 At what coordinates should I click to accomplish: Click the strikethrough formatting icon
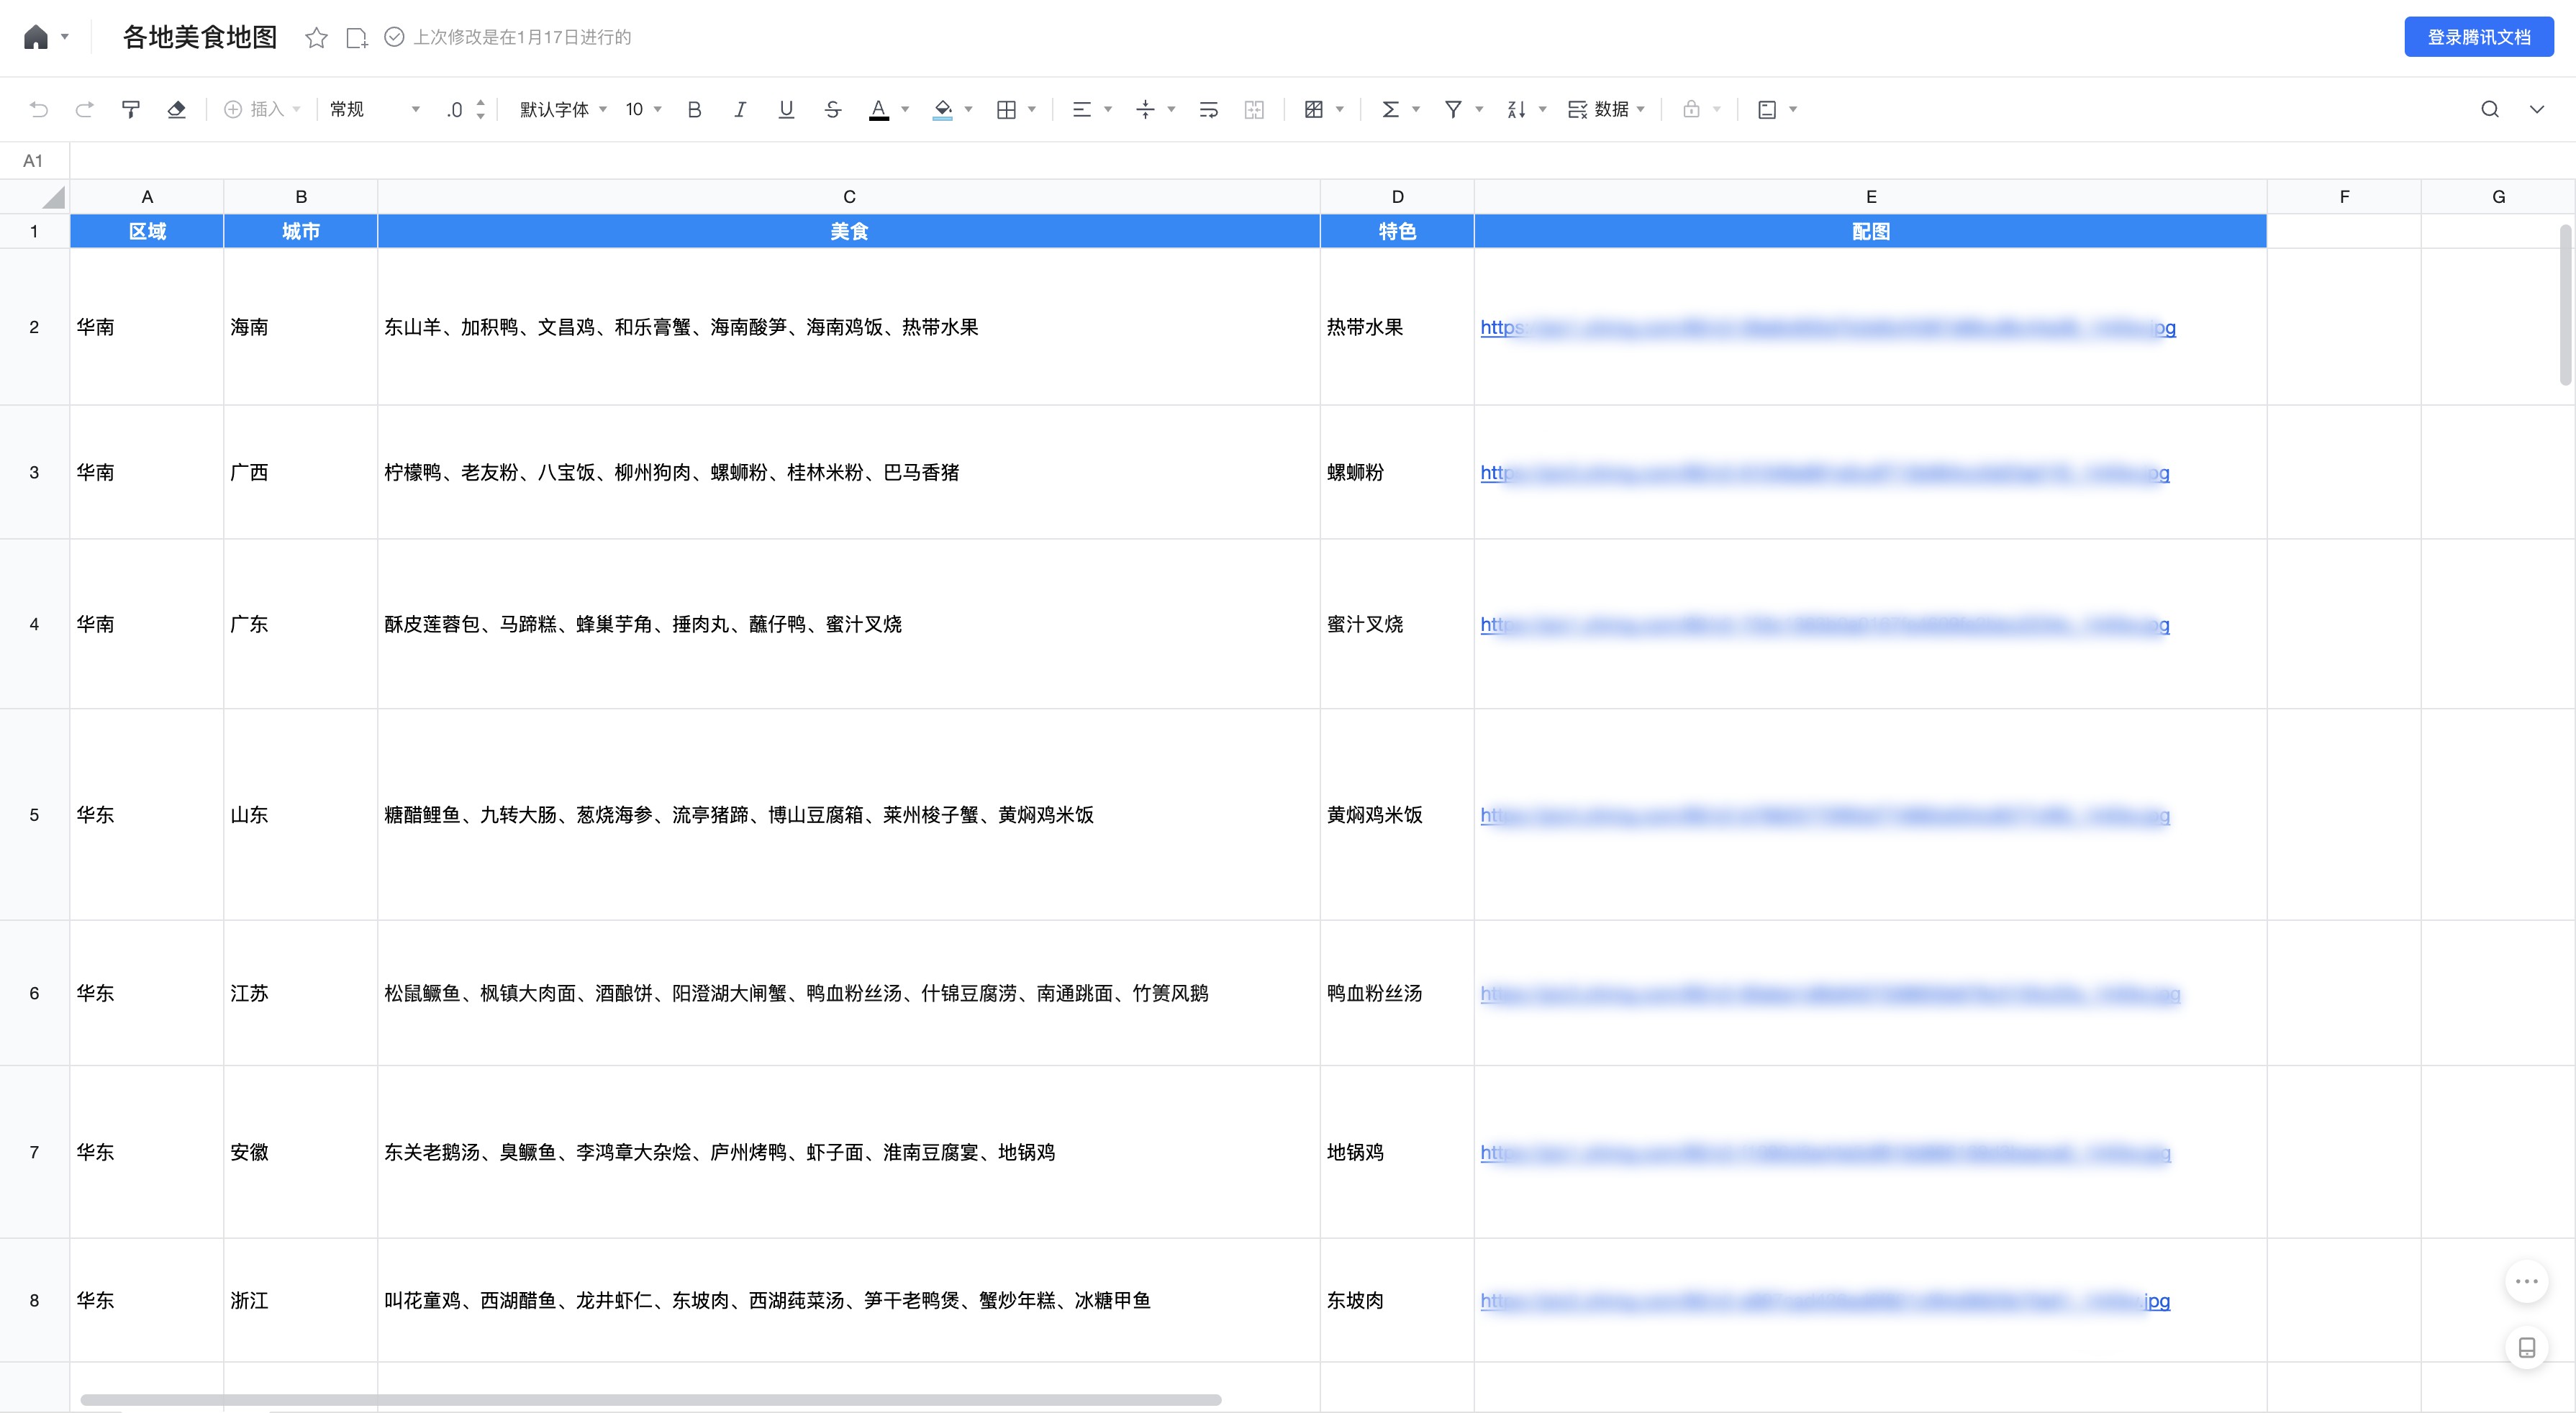point(832,109)
